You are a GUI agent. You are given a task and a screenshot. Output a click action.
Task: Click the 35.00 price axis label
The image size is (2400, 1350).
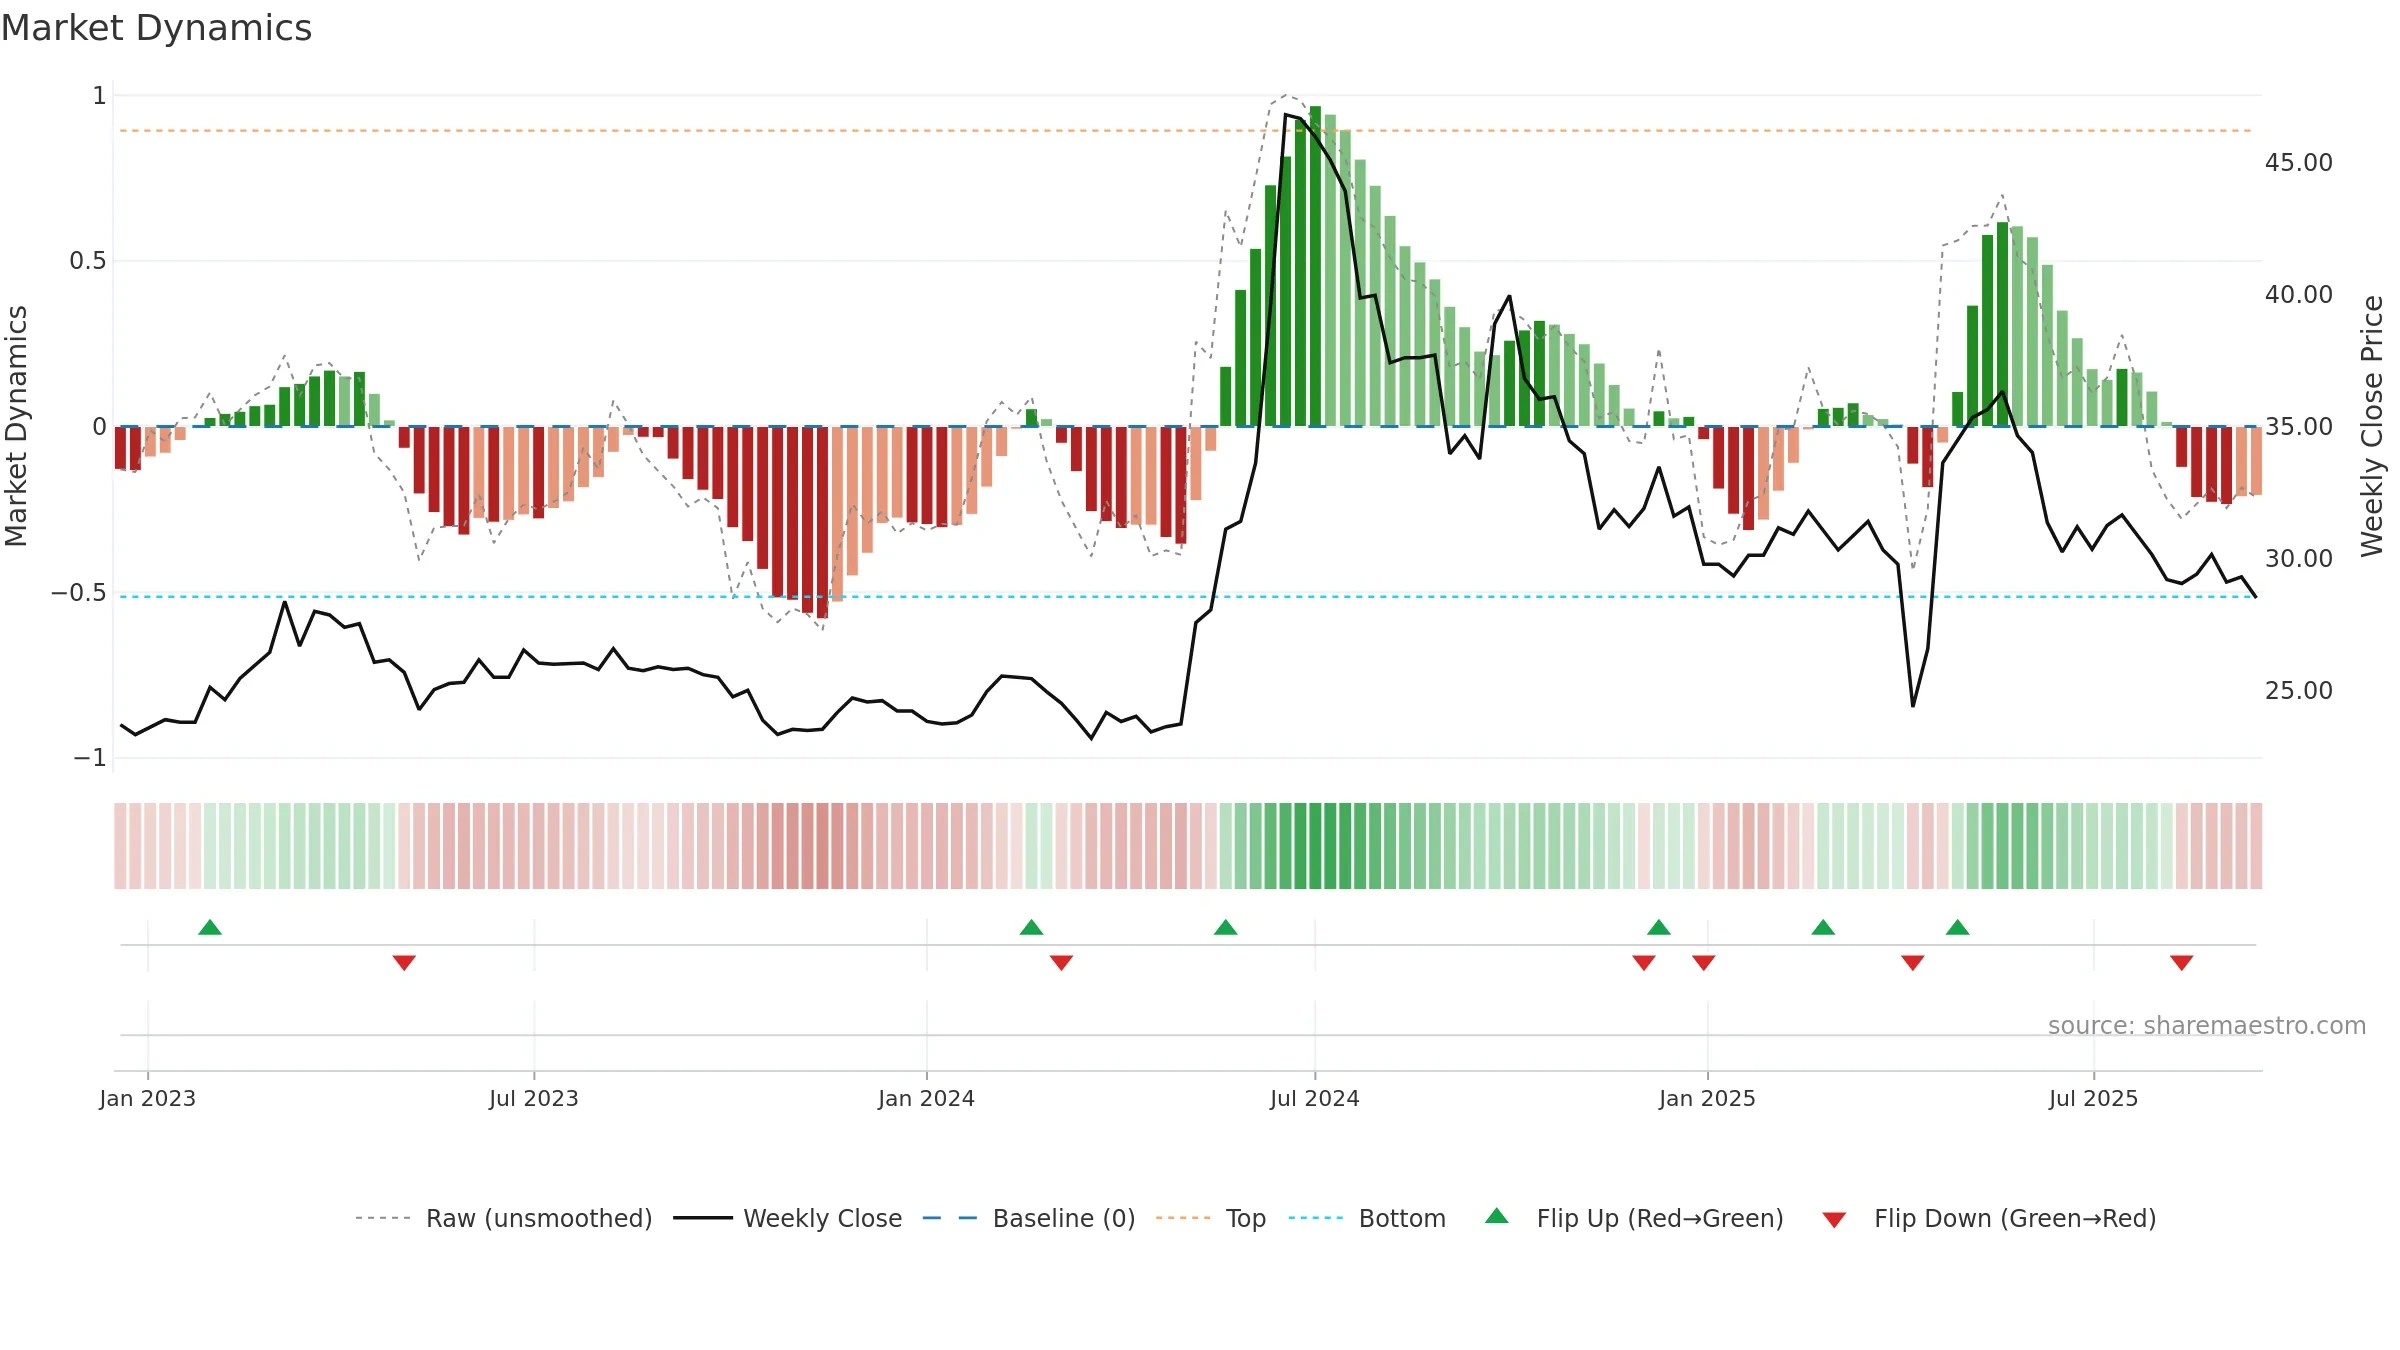(x=2299, y=426)
